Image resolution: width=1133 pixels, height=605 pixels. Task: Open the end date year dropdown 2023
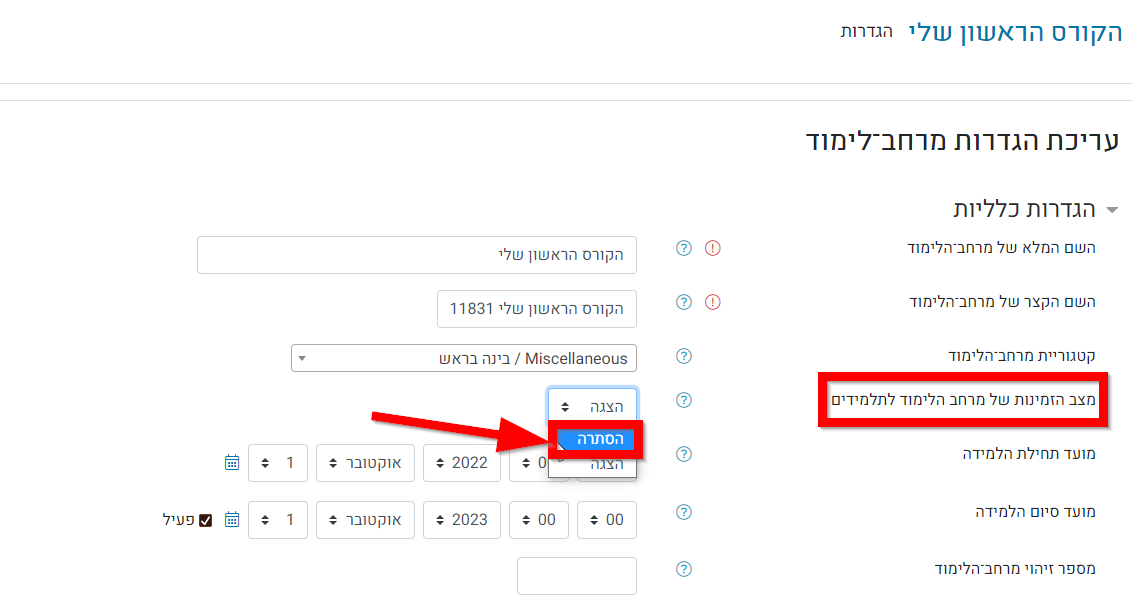point(462,520)
